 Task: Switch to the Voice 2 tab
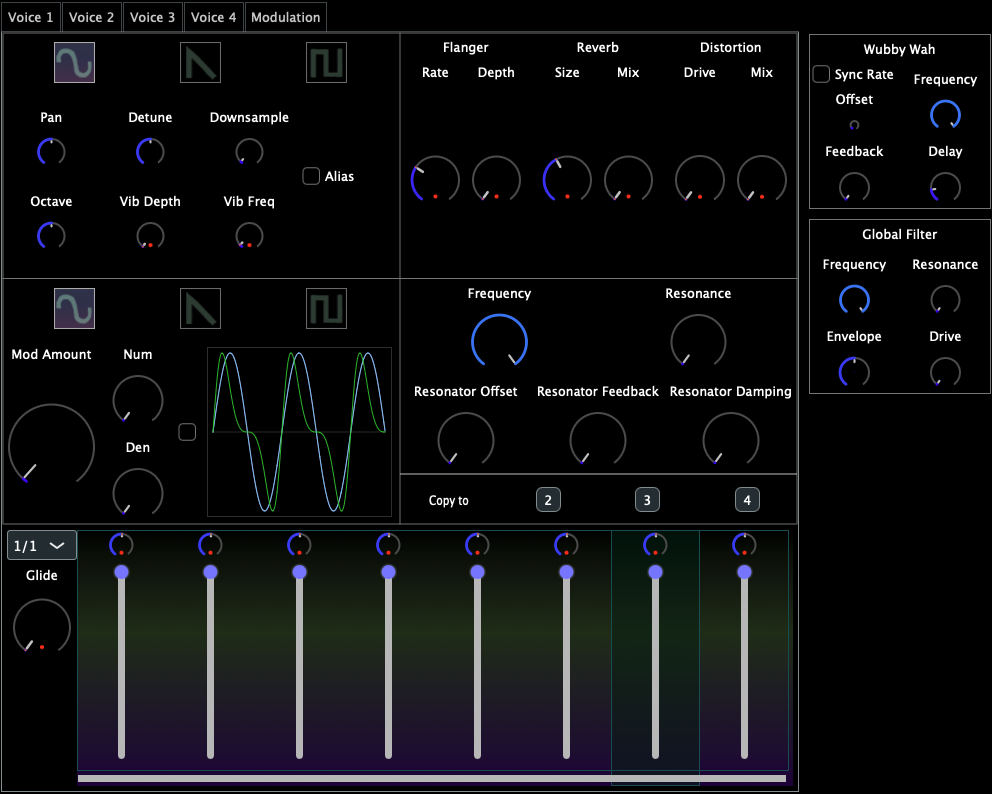click(91, 16)
